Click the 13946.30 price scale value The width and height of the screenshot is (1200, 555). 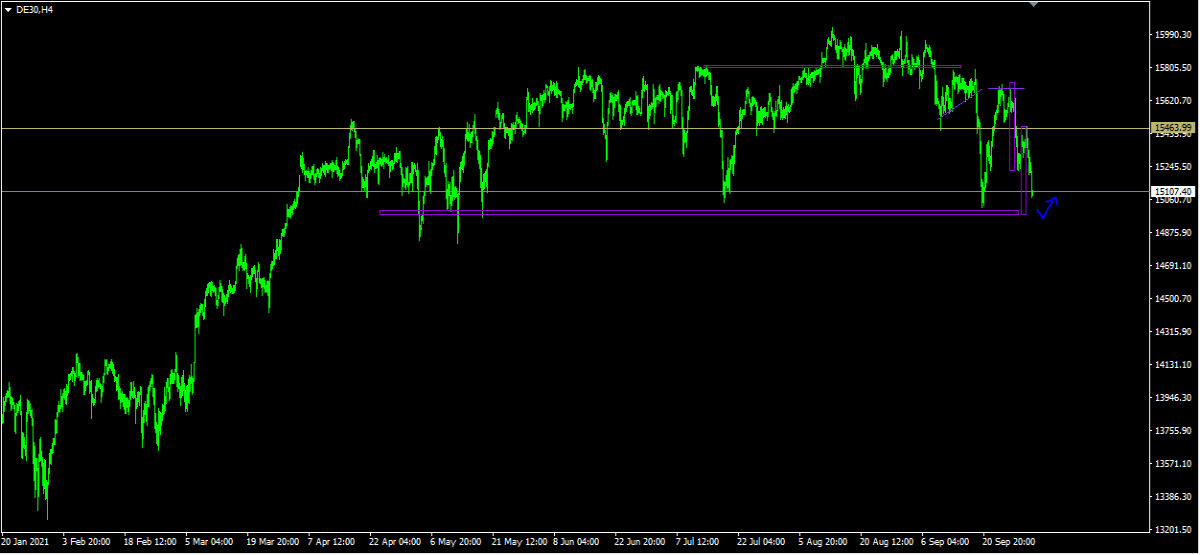[1173, 398]
